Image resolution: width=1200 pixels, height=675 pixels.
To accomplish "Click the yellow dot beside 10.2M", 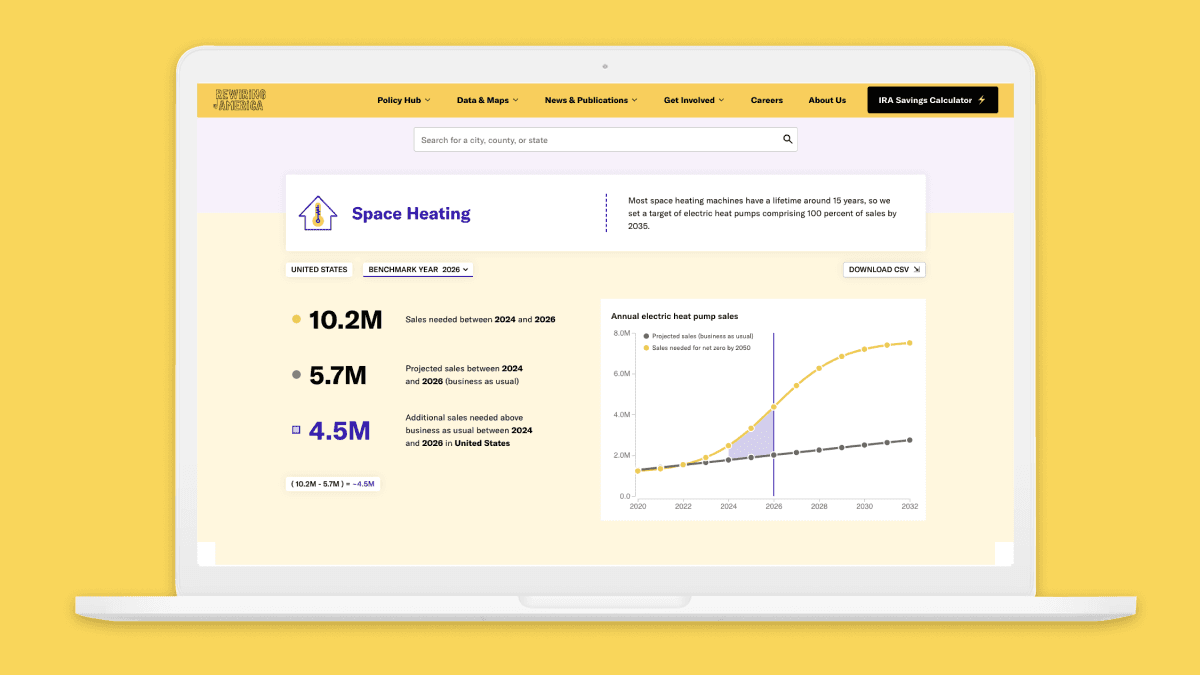I will pos(296,320).
